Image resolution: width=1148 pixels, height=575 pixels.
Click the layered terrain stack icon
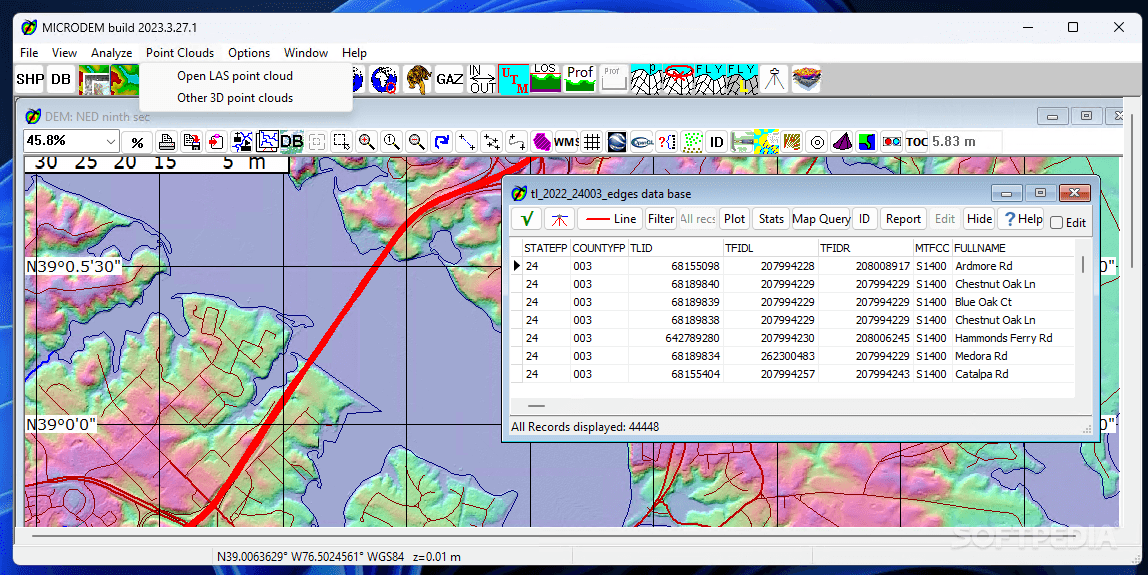(x=806, y=79)
